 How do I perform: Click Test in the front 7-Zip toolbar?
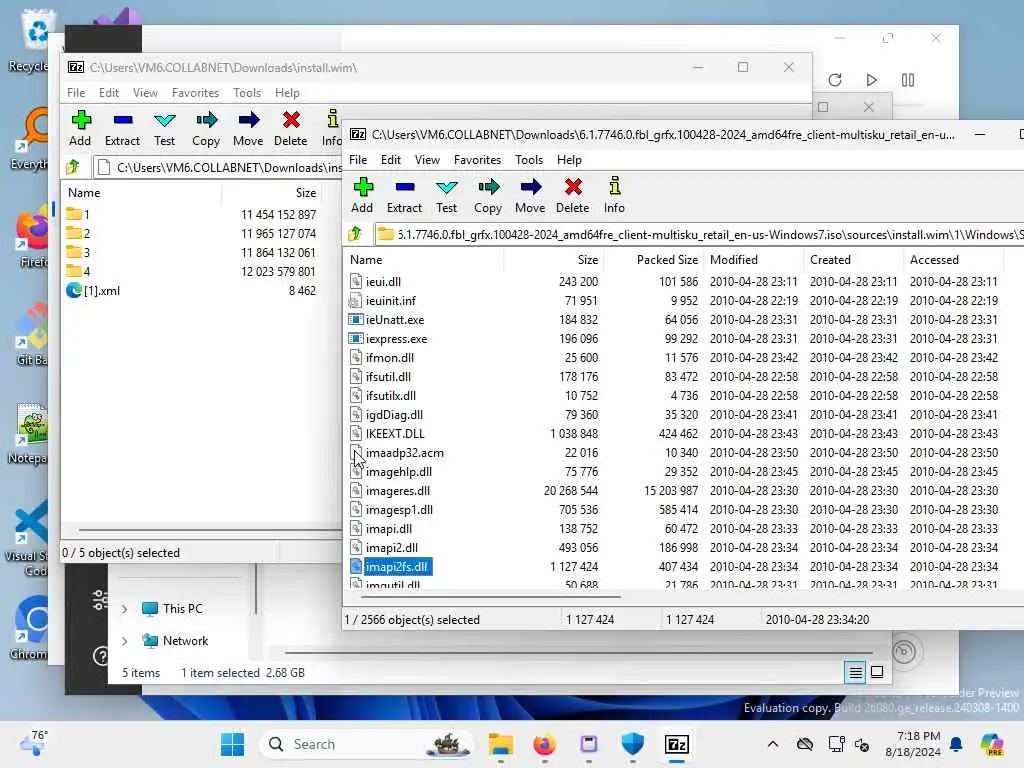click(x=446, y=195)
